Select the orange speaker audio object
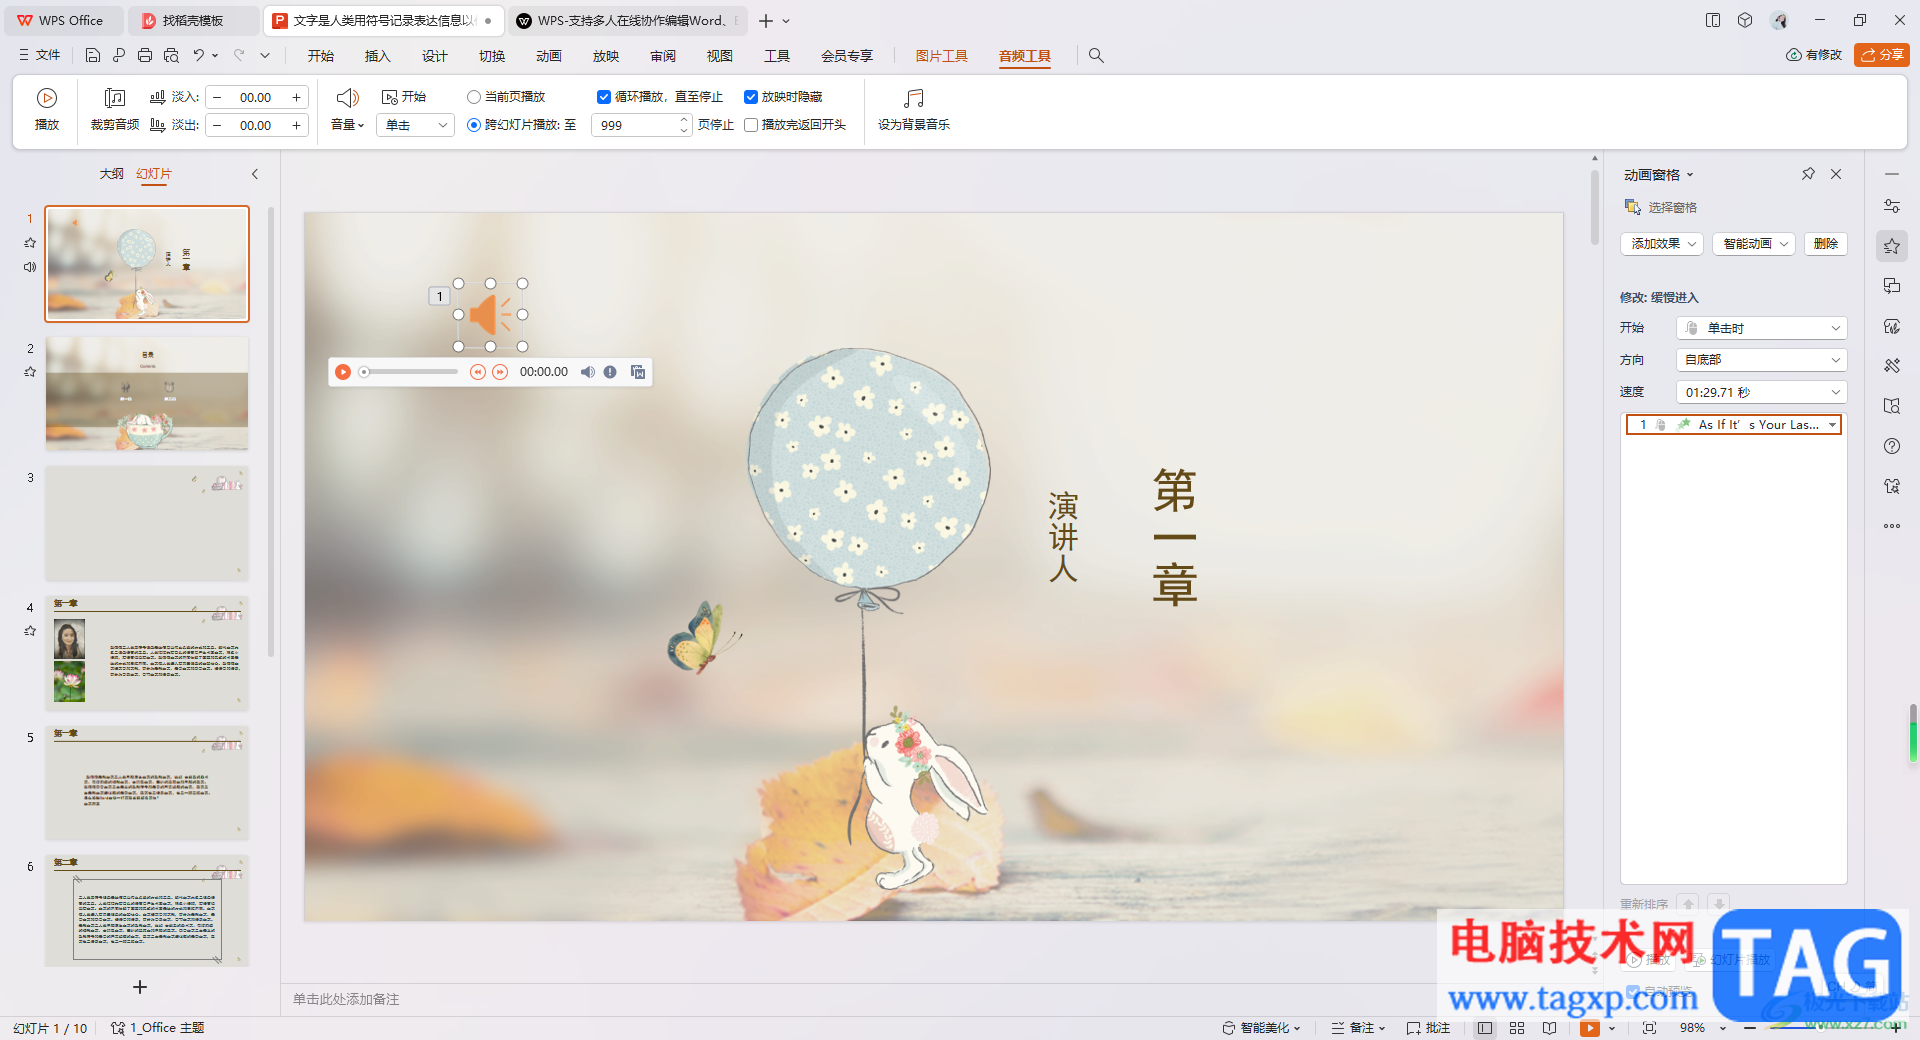This screenshot has height=1040, width=1920. (x=490, y=315)
